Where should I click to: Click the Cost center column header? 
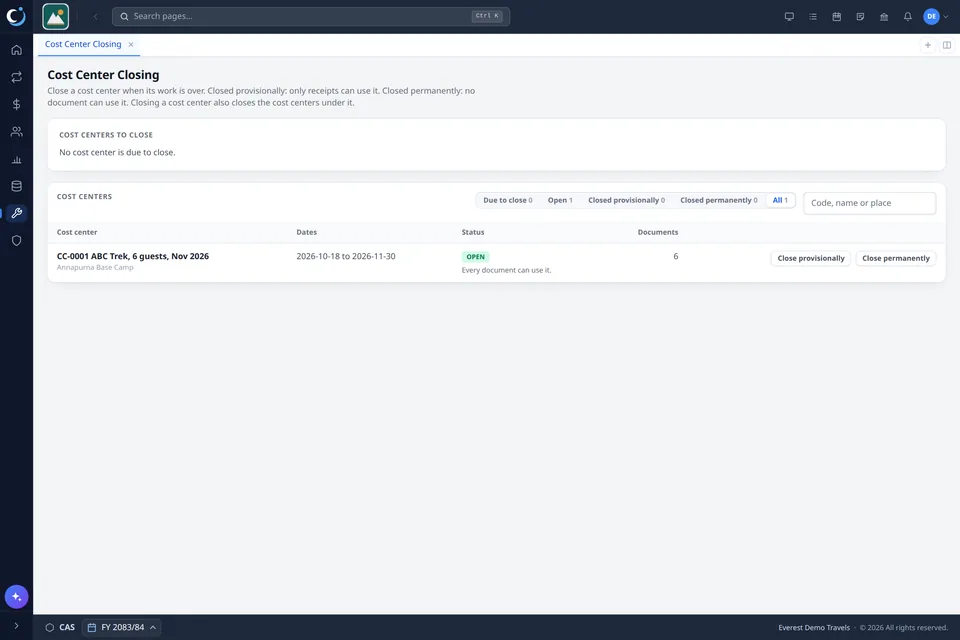[x=77, y=232]
